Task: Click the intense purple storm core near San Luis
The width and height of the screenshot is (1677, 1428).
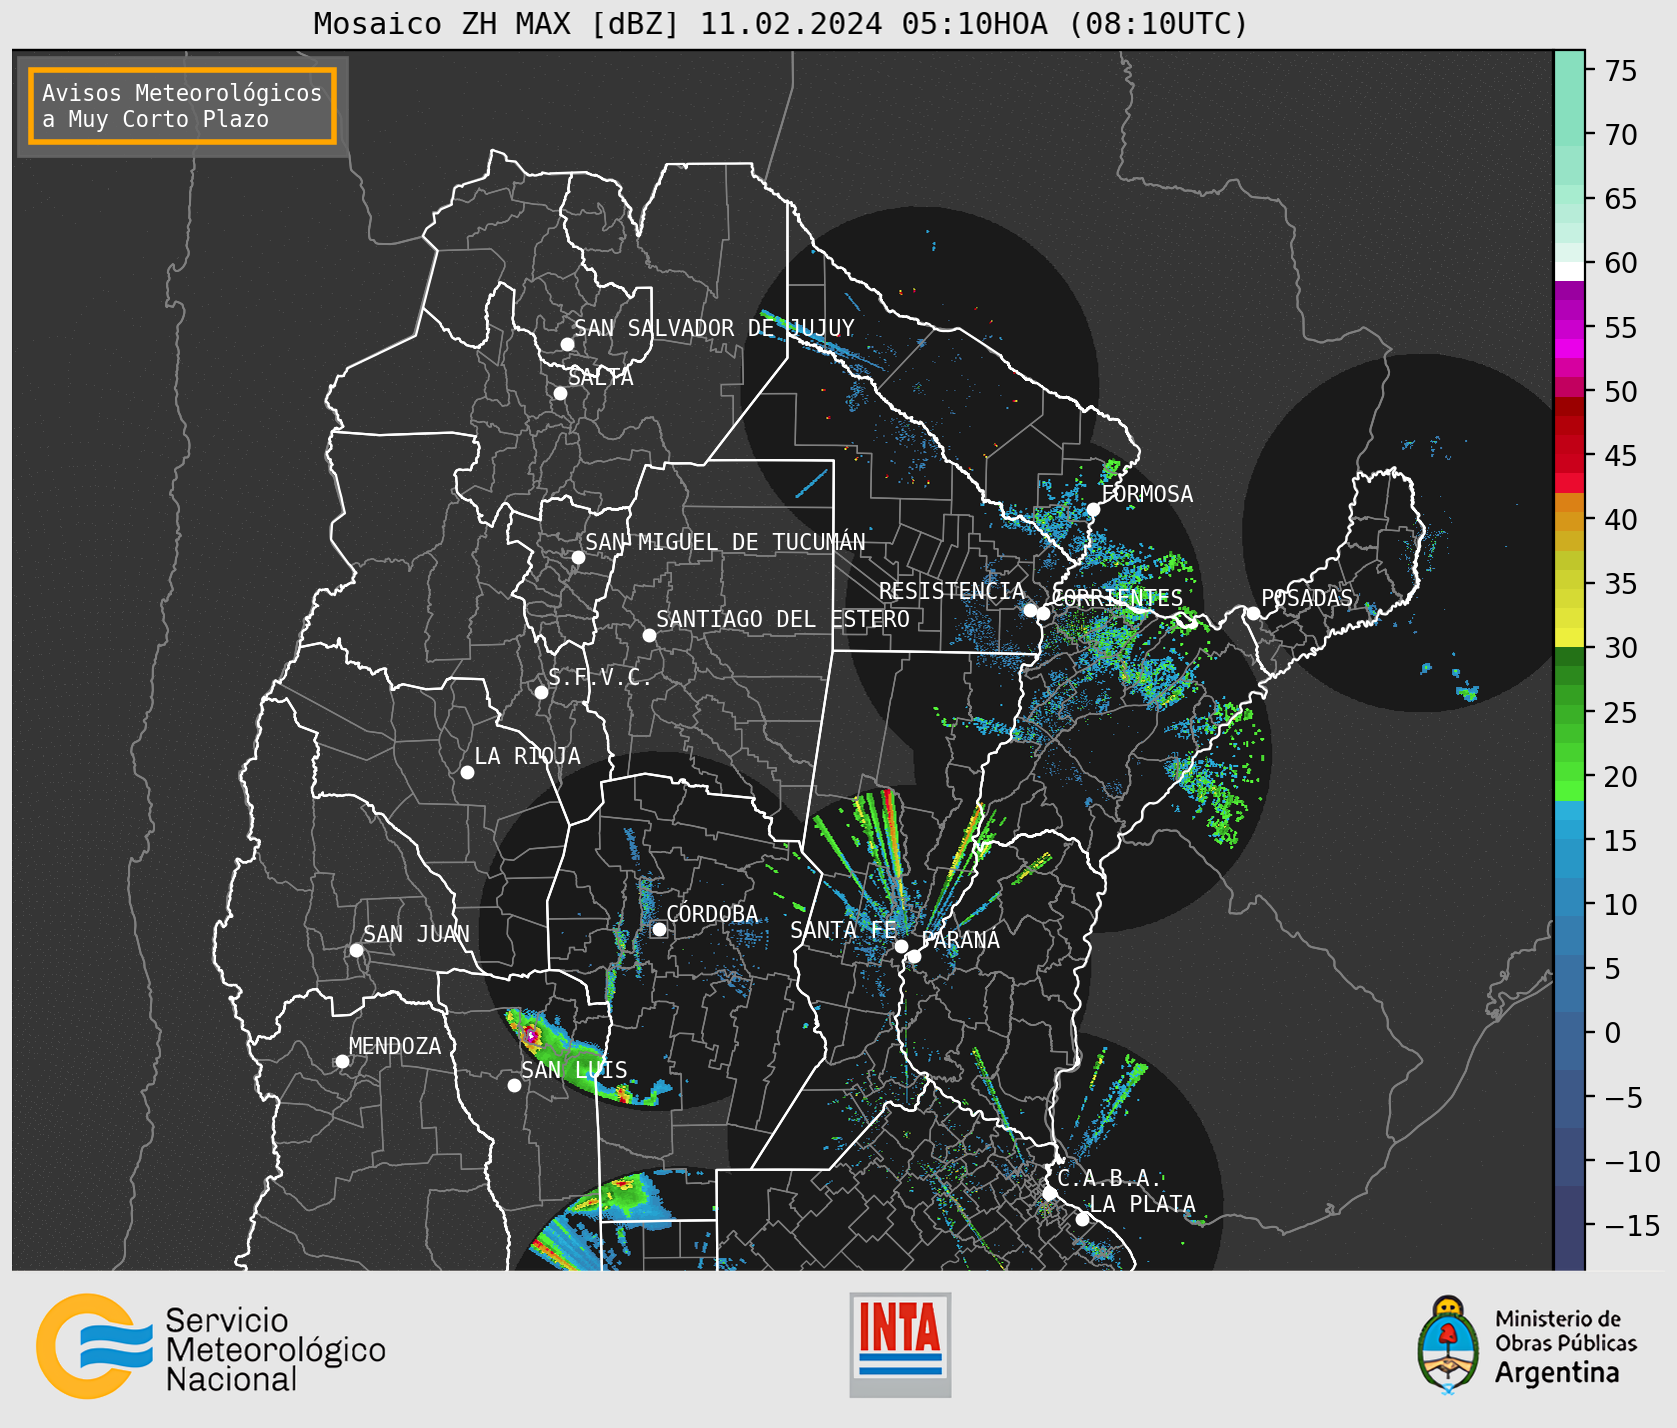Action: pyautogui.click(x=531, y=1035)
